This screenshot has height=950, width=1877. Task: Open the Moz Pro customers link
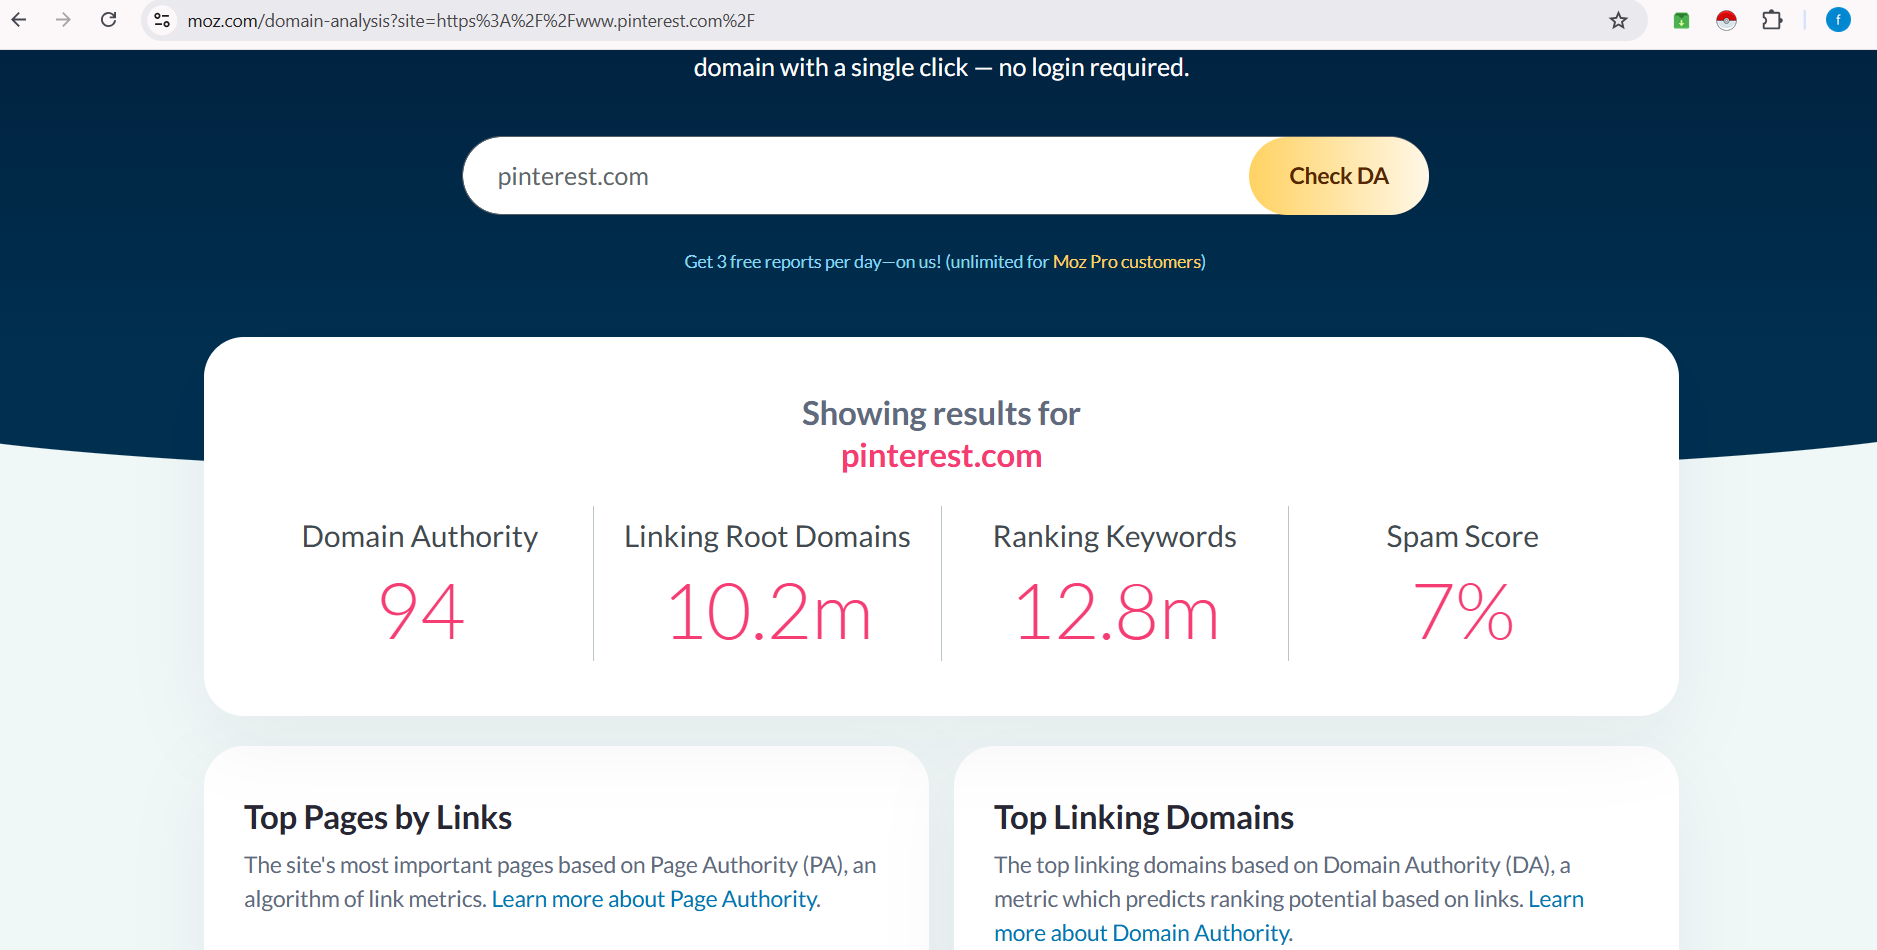click(1127, 262)
